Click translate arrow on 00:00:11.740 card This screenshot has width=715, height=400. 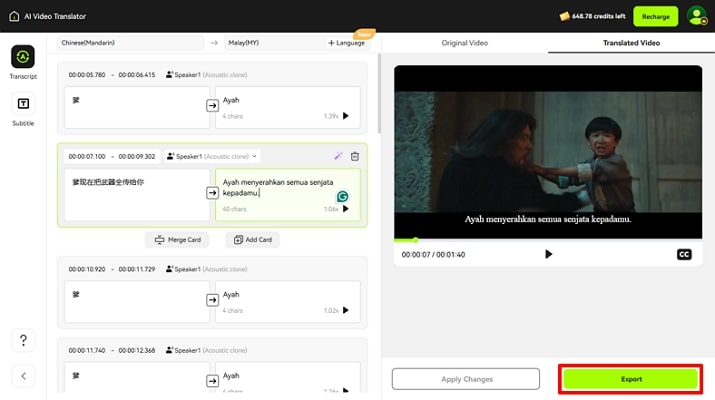pyautogui.click(x=212, y=381)
